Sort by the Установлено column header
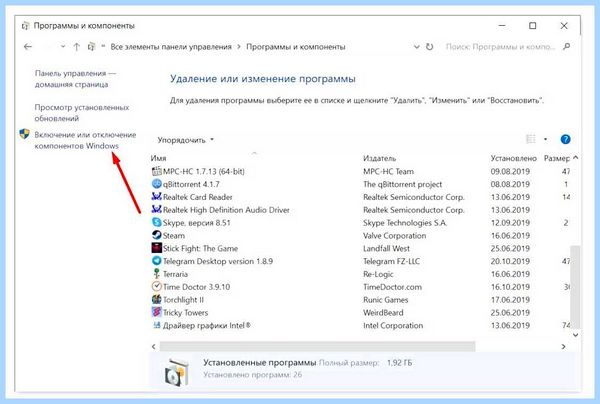Image resolution: width=600 pixels, height=404 pixels. [x=514, y=158]
